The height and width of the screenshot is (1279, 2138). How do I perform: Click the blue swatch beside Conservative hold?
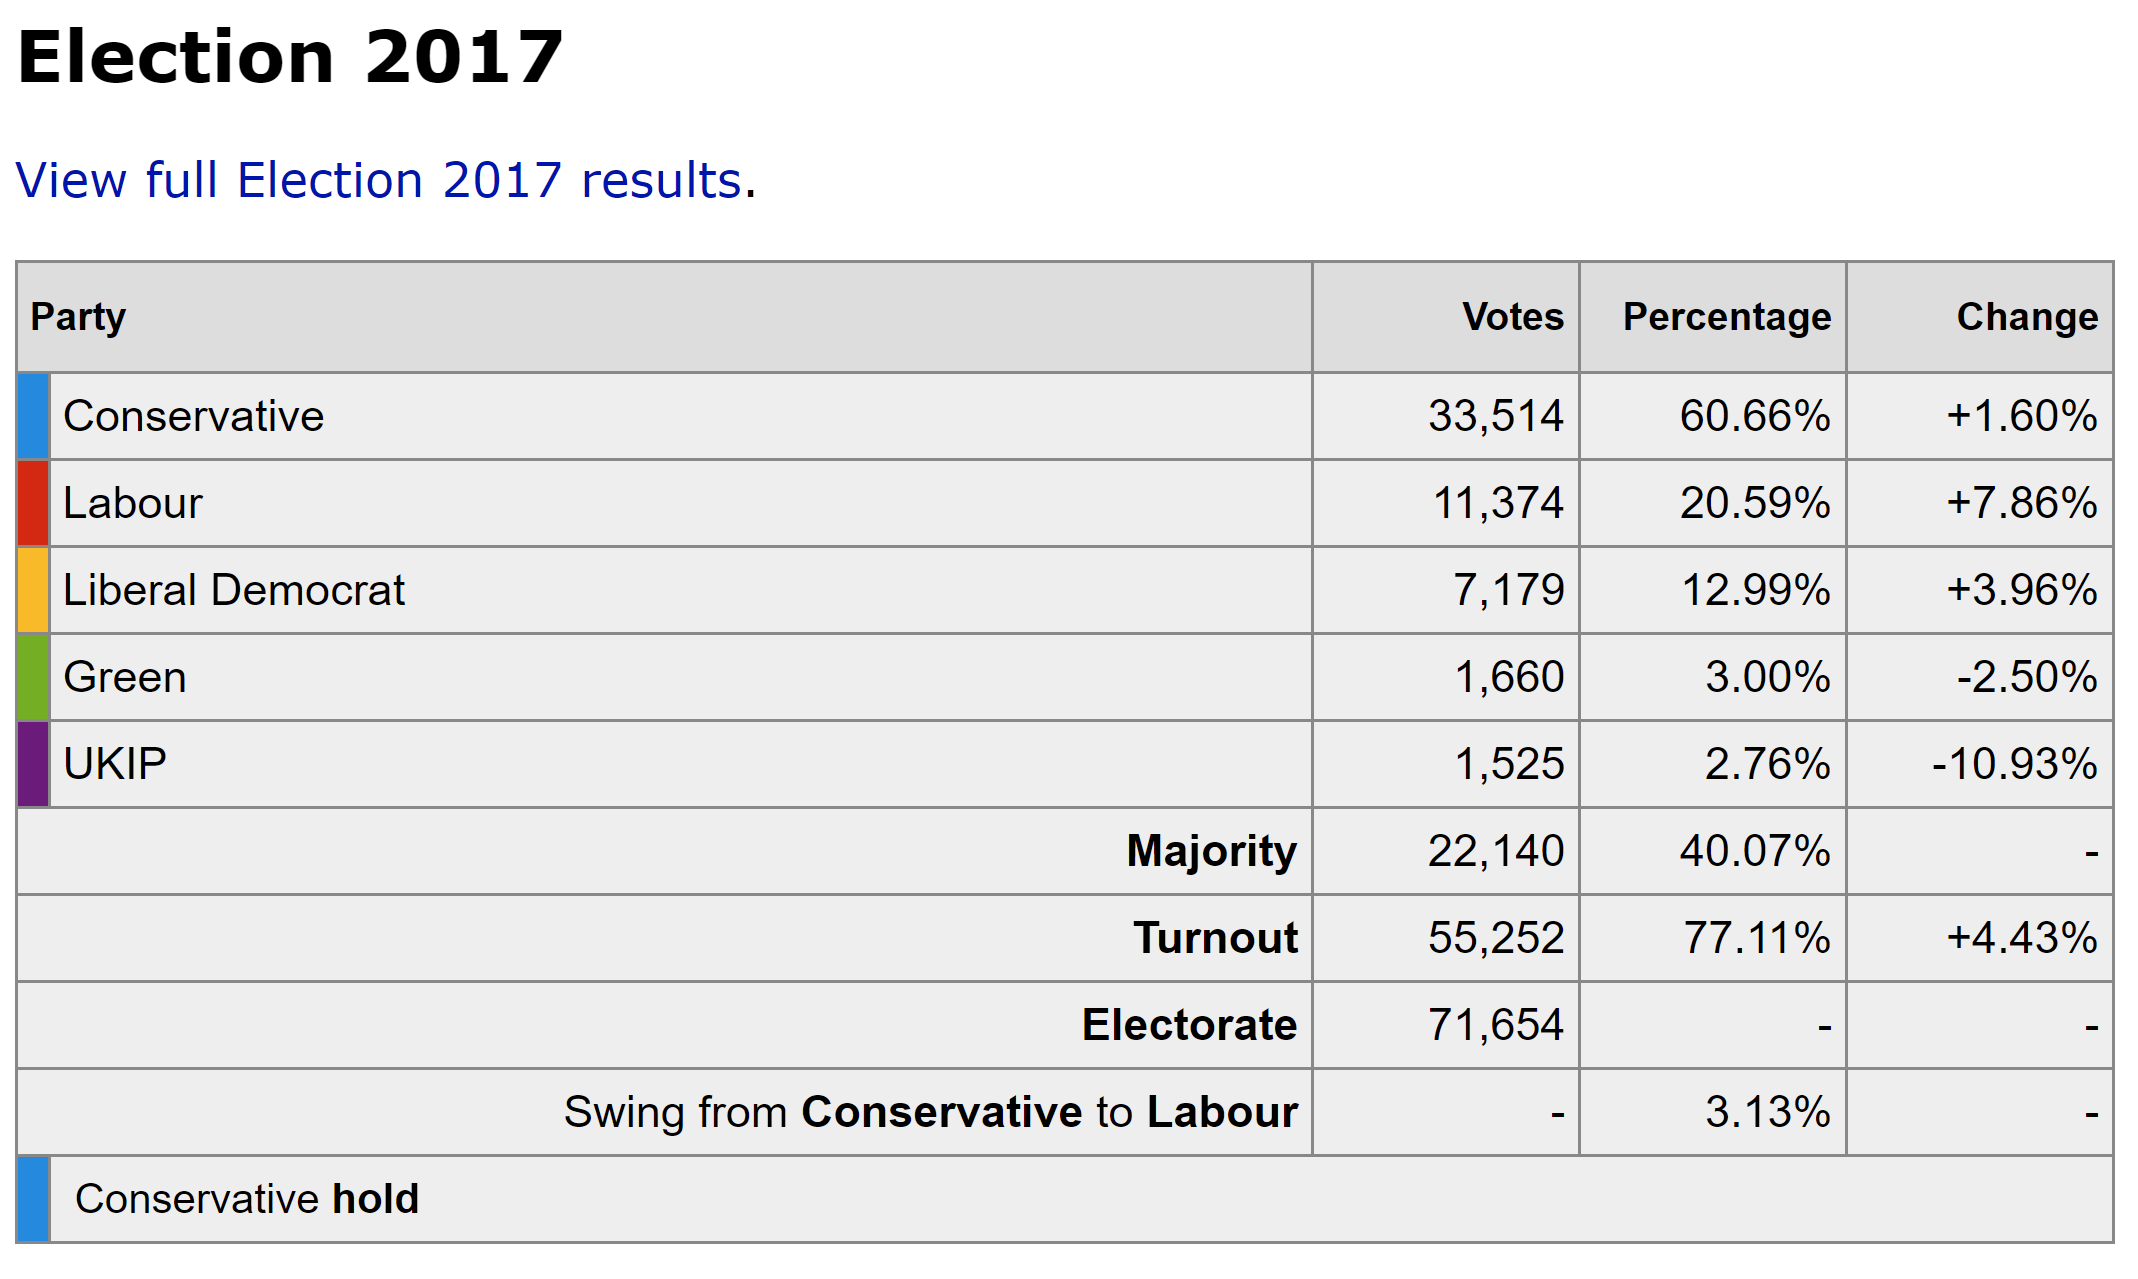[x=33, y=1199]
